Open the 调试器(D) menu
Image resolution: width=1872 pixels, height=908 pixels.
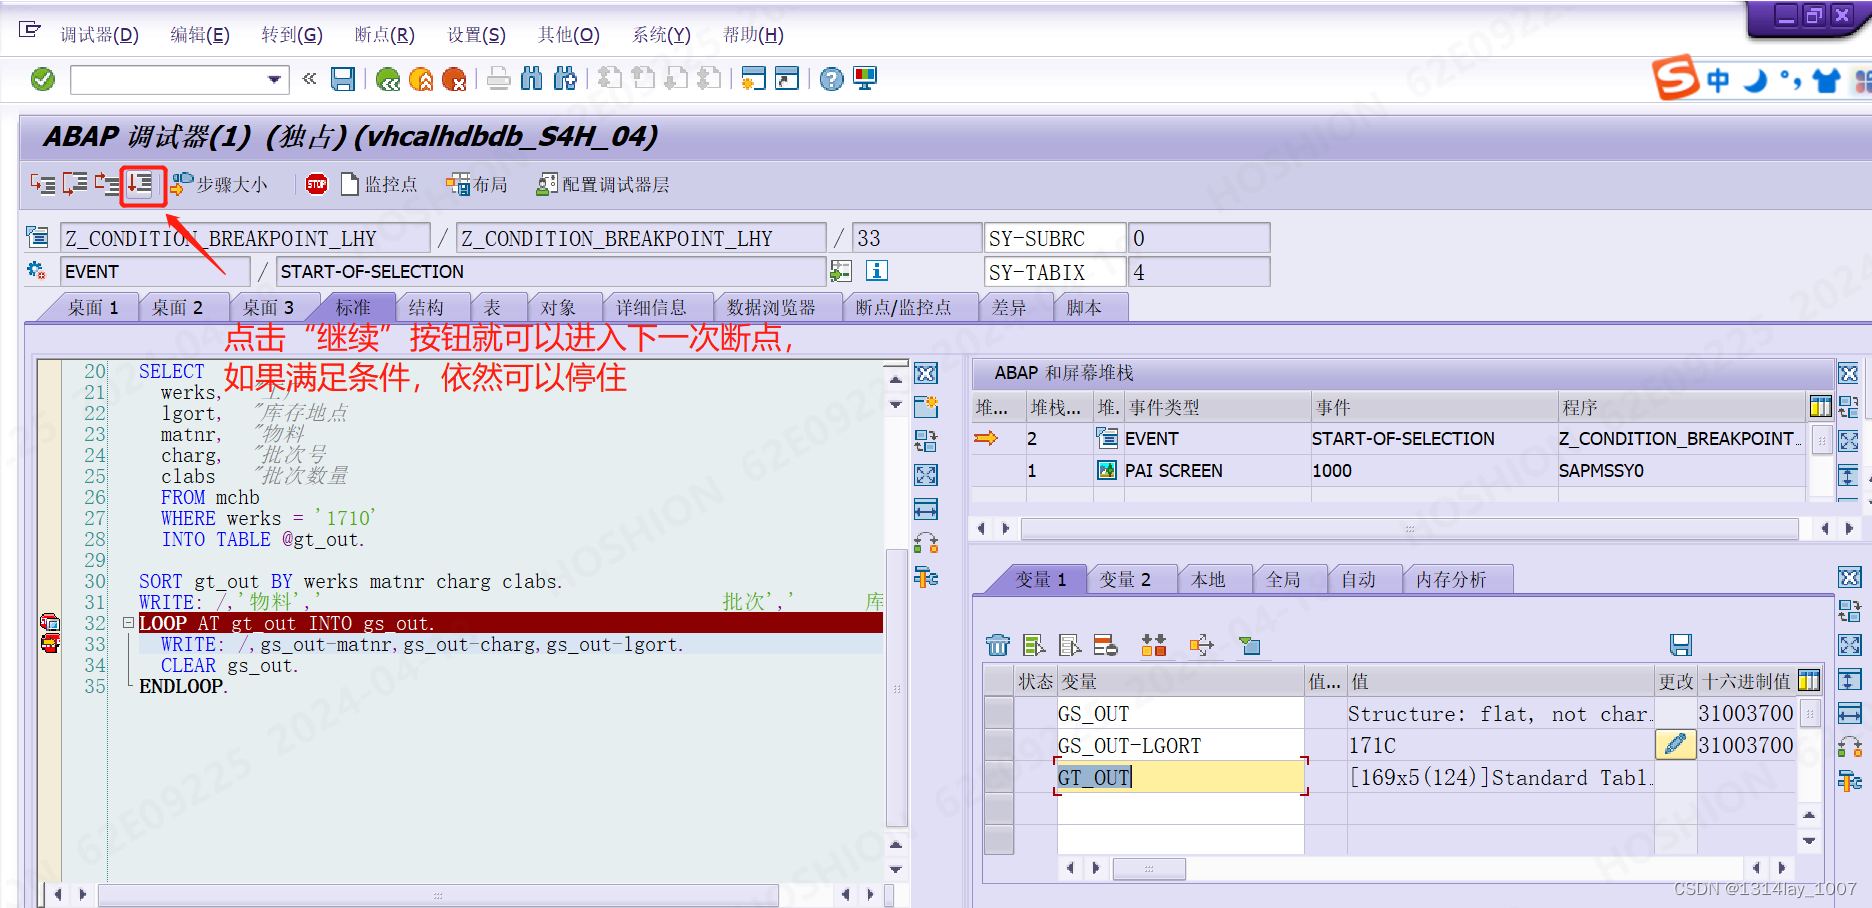(99, 35)
